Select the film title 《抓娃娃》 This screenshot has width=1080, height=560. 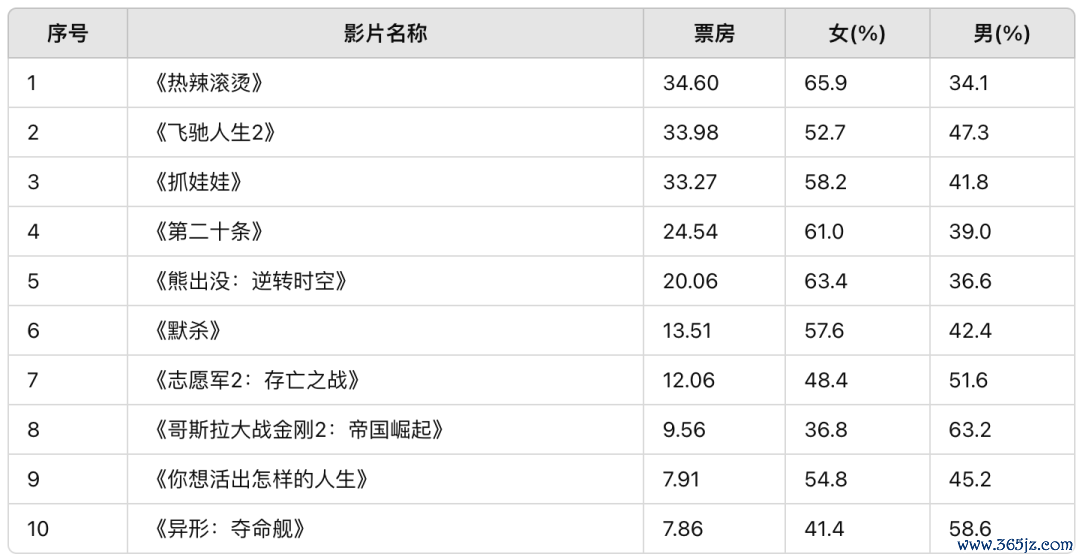198,182
